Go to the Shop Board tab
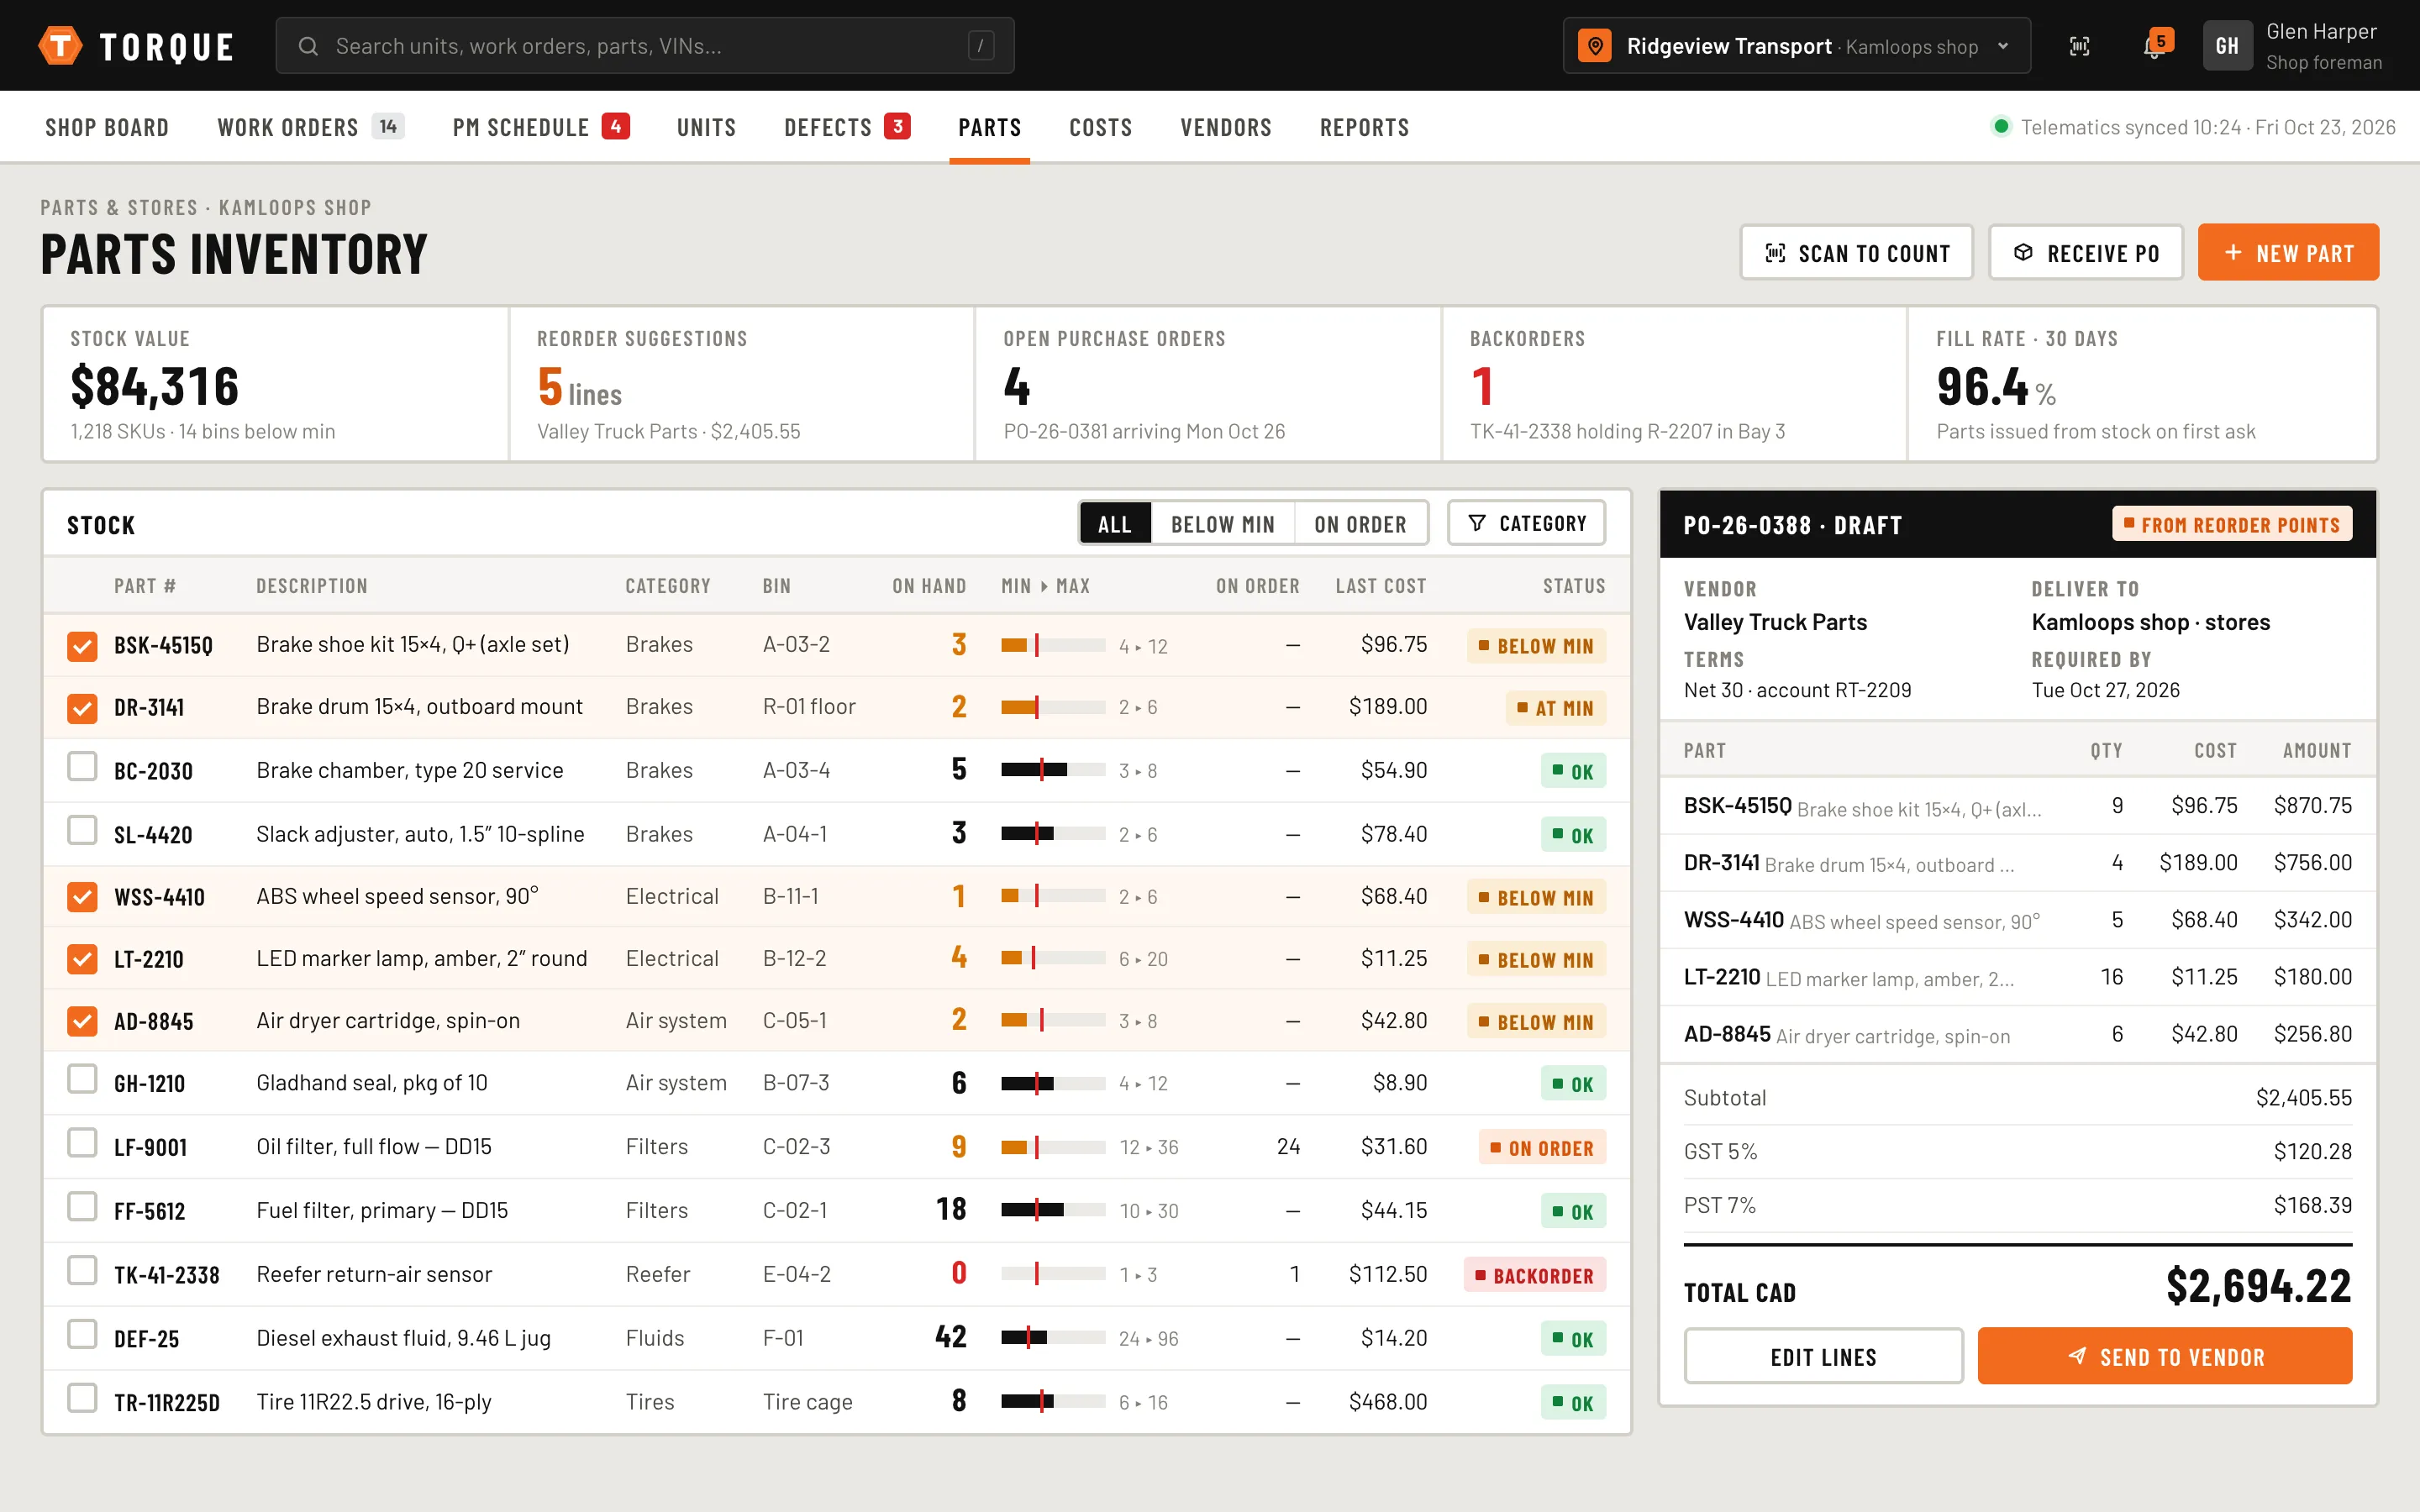The image size is (2420, 1512). (107, 127)
